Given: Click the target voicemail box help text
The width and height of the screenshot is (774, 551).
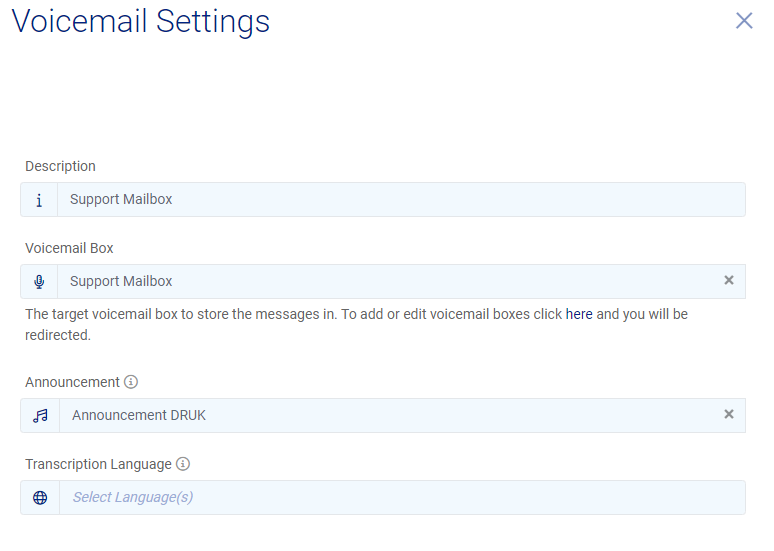Looking at the screenshot, I should 290,314.
